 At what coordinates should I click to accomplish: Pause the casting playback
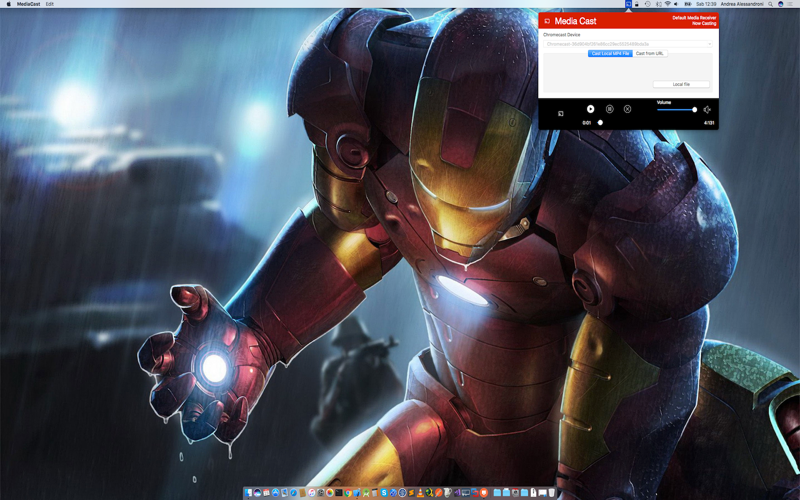click(609, 109)
